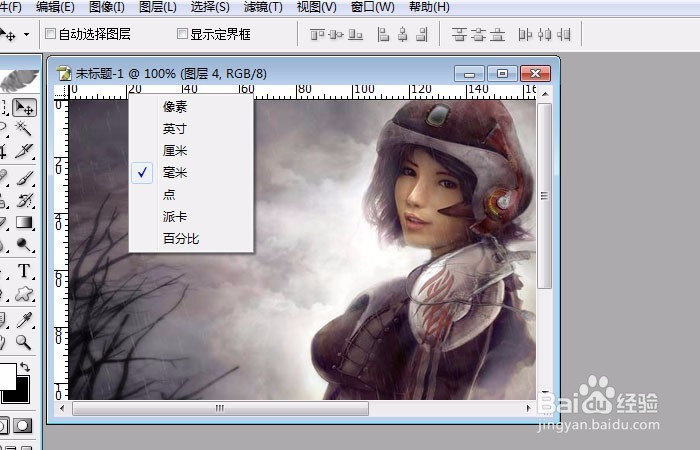The width and height of the screenshot is (700, 450).
Task: Click horizontal scrollbar left arrow
Action: pyautogui.click(x=62, y=408)
